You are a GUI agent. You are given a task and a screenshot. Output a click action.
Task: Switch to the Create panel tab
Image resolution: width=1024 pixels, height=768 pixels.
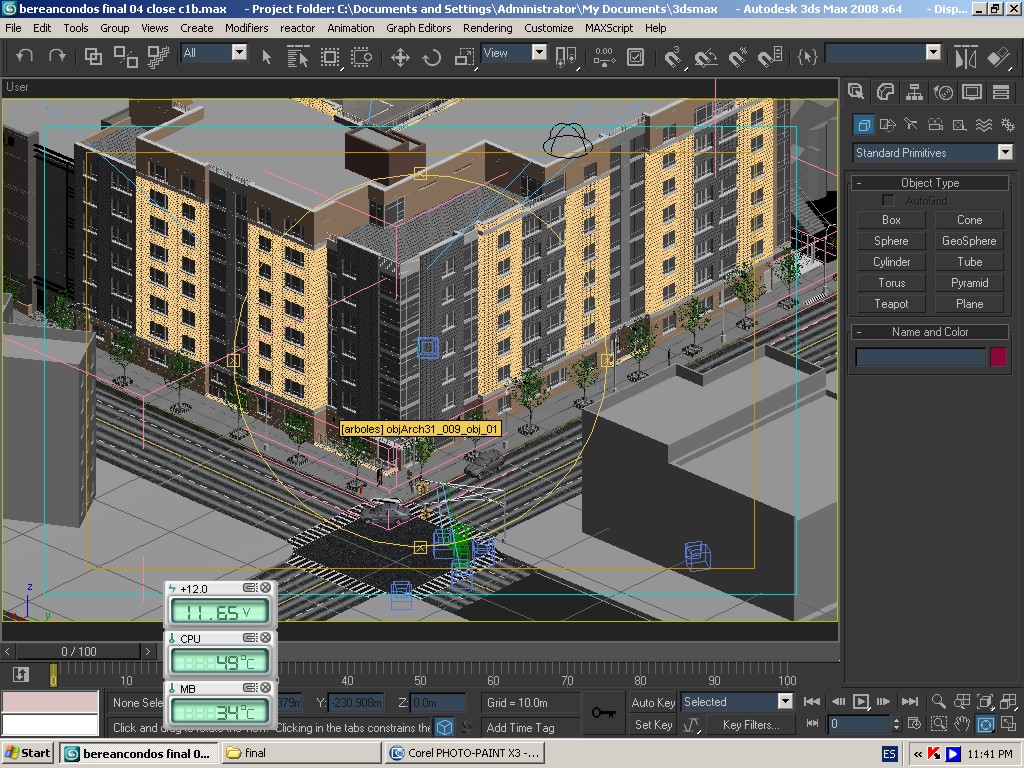click(856, 92)
